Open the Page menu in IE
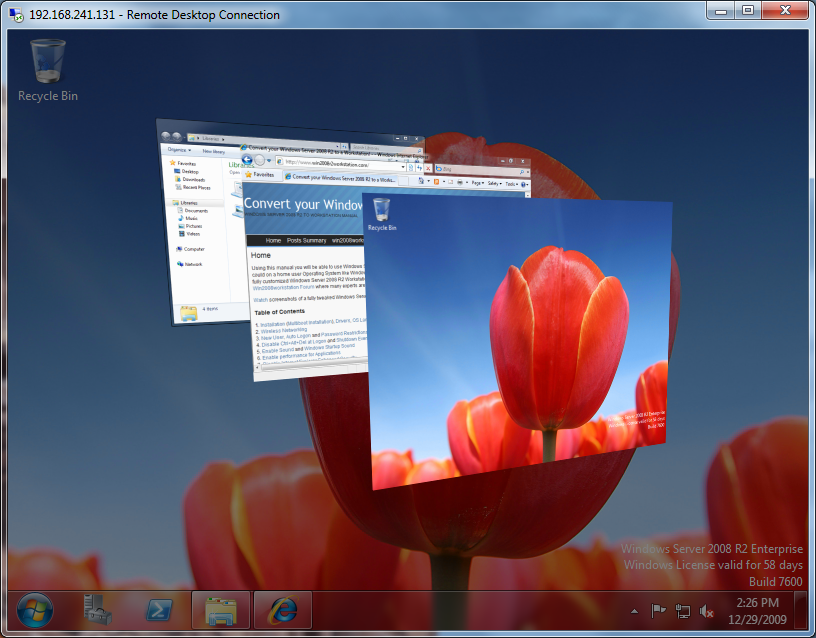 tap(477, 183)
